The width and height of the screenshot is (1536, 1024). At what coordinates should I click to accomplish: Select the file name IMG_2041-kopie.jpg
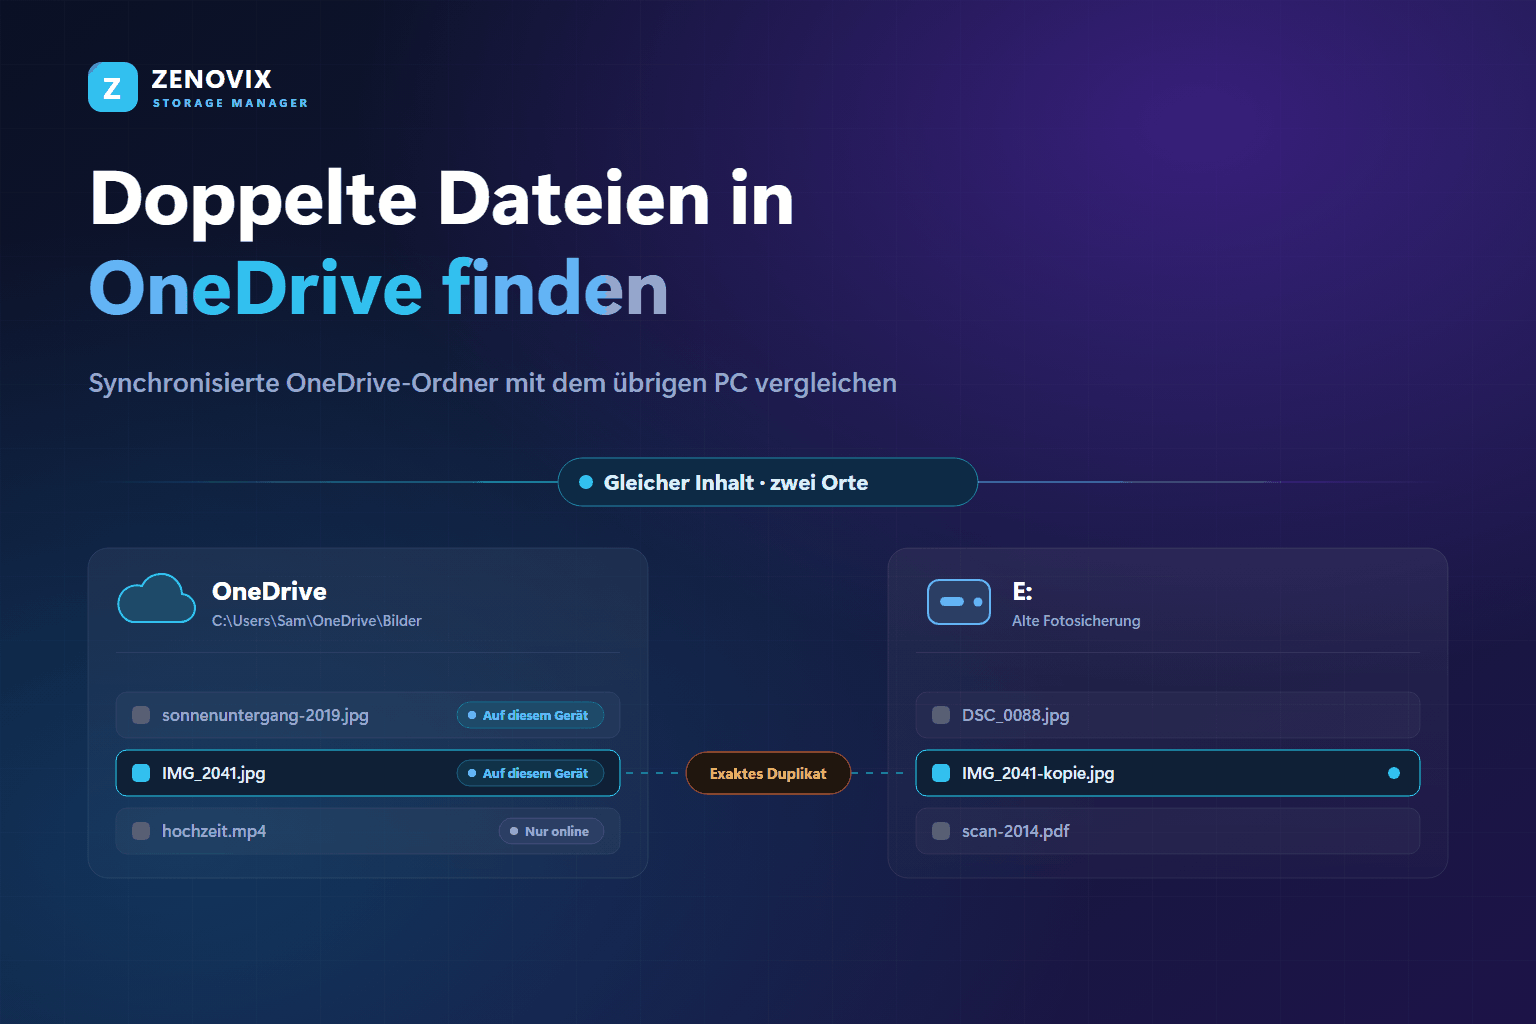1038,773
